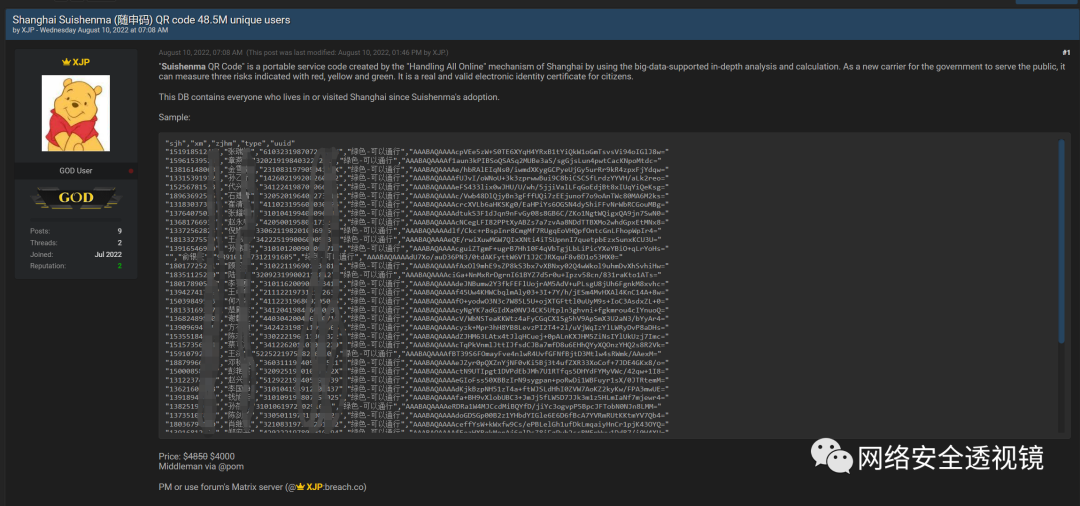The height and width of the screenshot is (506, 1080).
Task: Click the gold crown icon beside sidebar XJP
Action: point(67,62)
